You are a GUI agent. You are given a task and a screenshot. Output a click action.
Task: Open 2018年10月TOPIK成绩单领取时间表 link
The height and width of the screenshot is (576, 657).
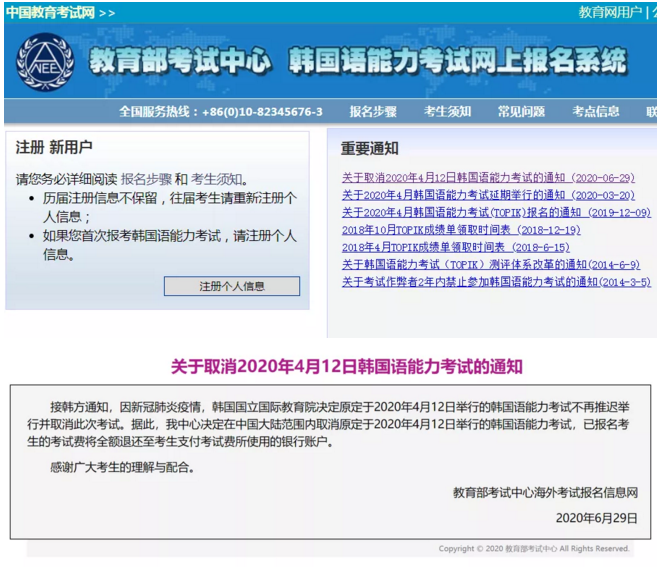(x=461, y=230)
